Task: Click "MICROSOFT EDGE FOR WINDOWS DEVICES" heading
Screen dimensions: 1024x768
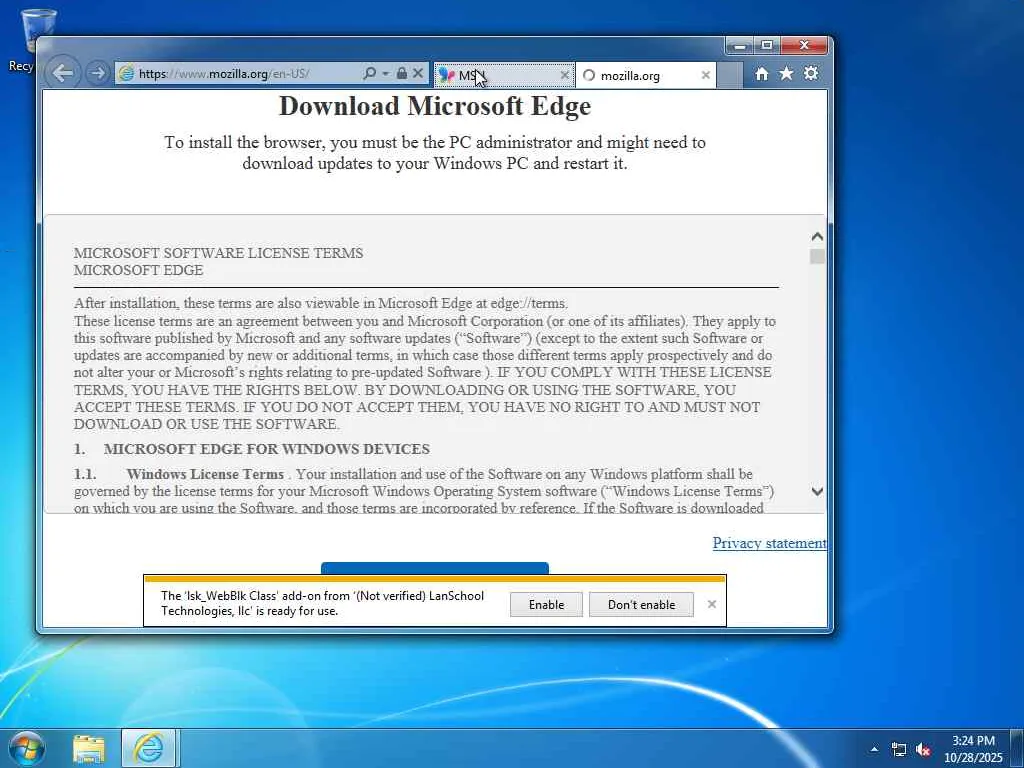Action: click(266, 449)
